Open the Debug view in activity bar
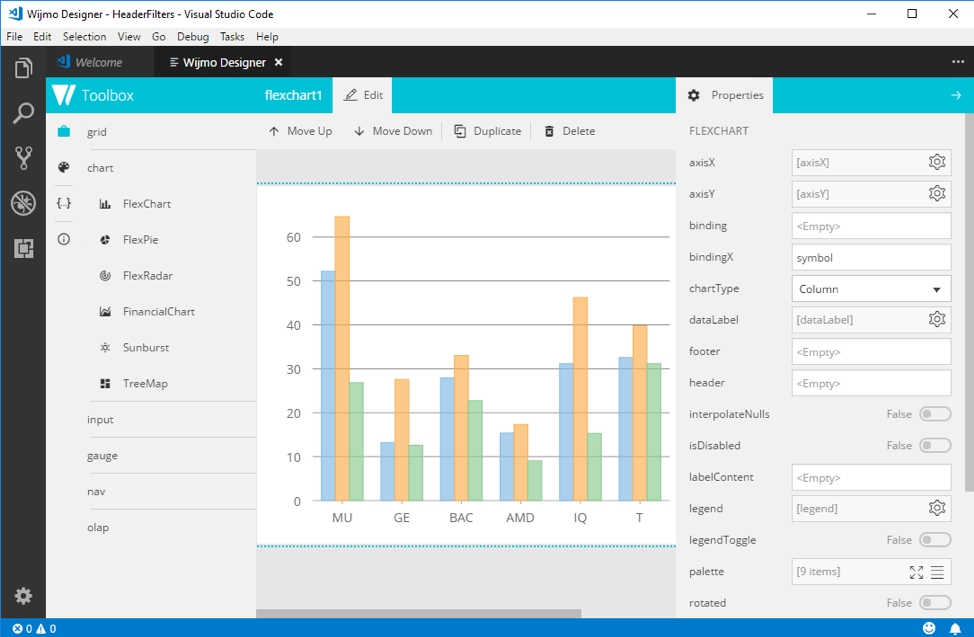 pyautogui.click(x=23, y=203)
